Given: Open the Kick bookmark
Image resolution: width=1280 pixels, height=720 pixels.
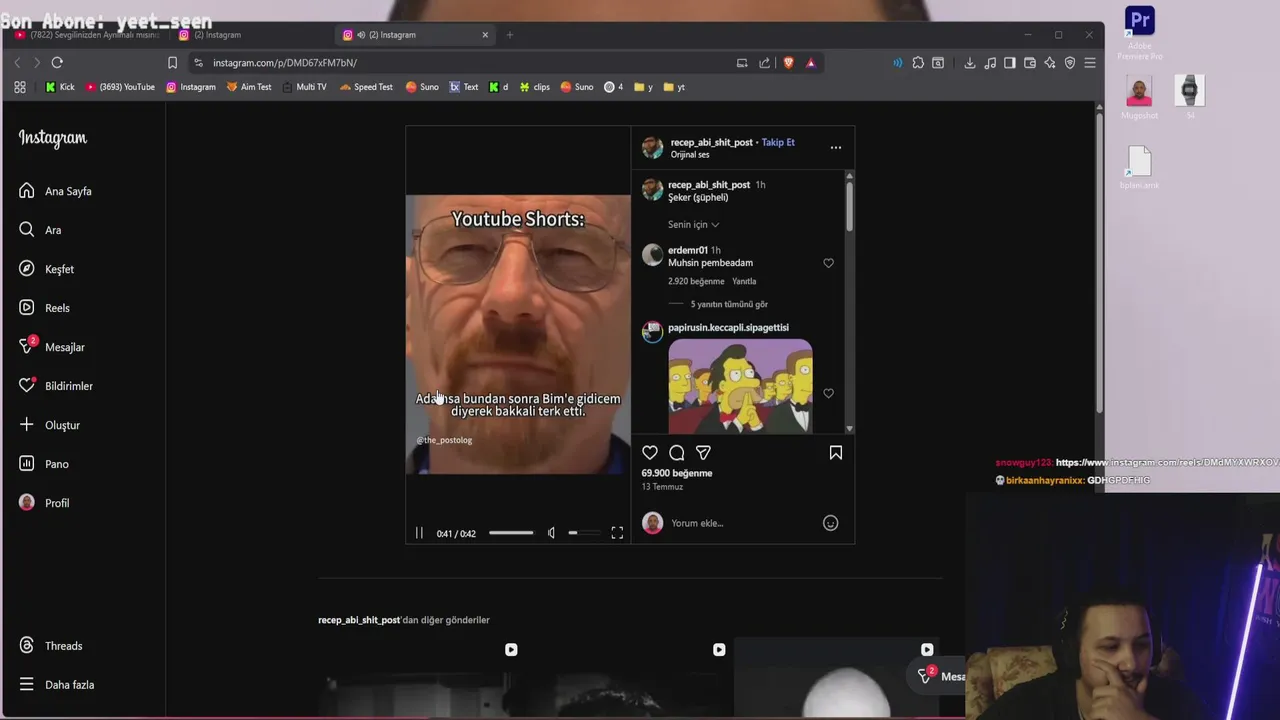Looking at the screenshot, I should pyautogui.click(x=60, y=87).
